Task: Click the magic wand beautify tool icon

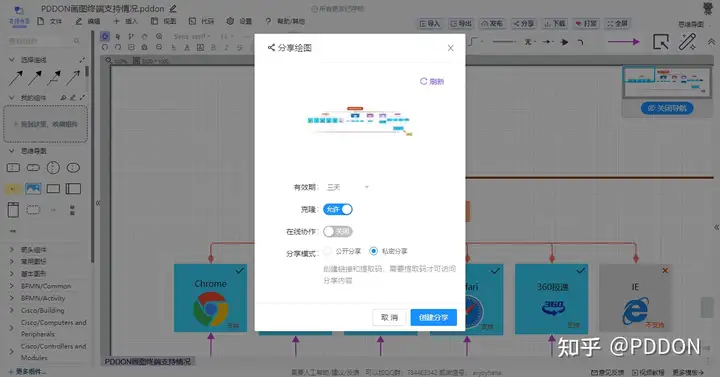Action: tap(687, 42)
